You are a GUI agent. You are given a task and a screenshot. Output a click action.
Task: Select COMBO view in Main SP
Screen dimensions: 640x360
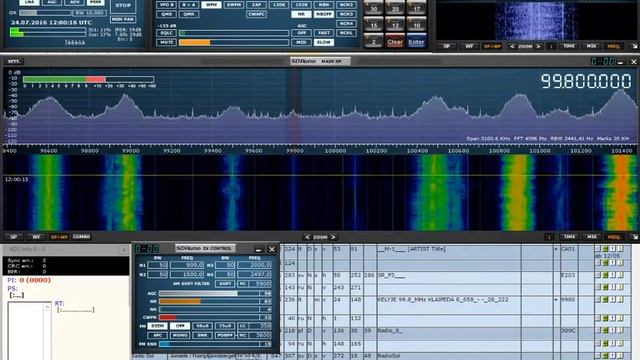pos(81,237)
